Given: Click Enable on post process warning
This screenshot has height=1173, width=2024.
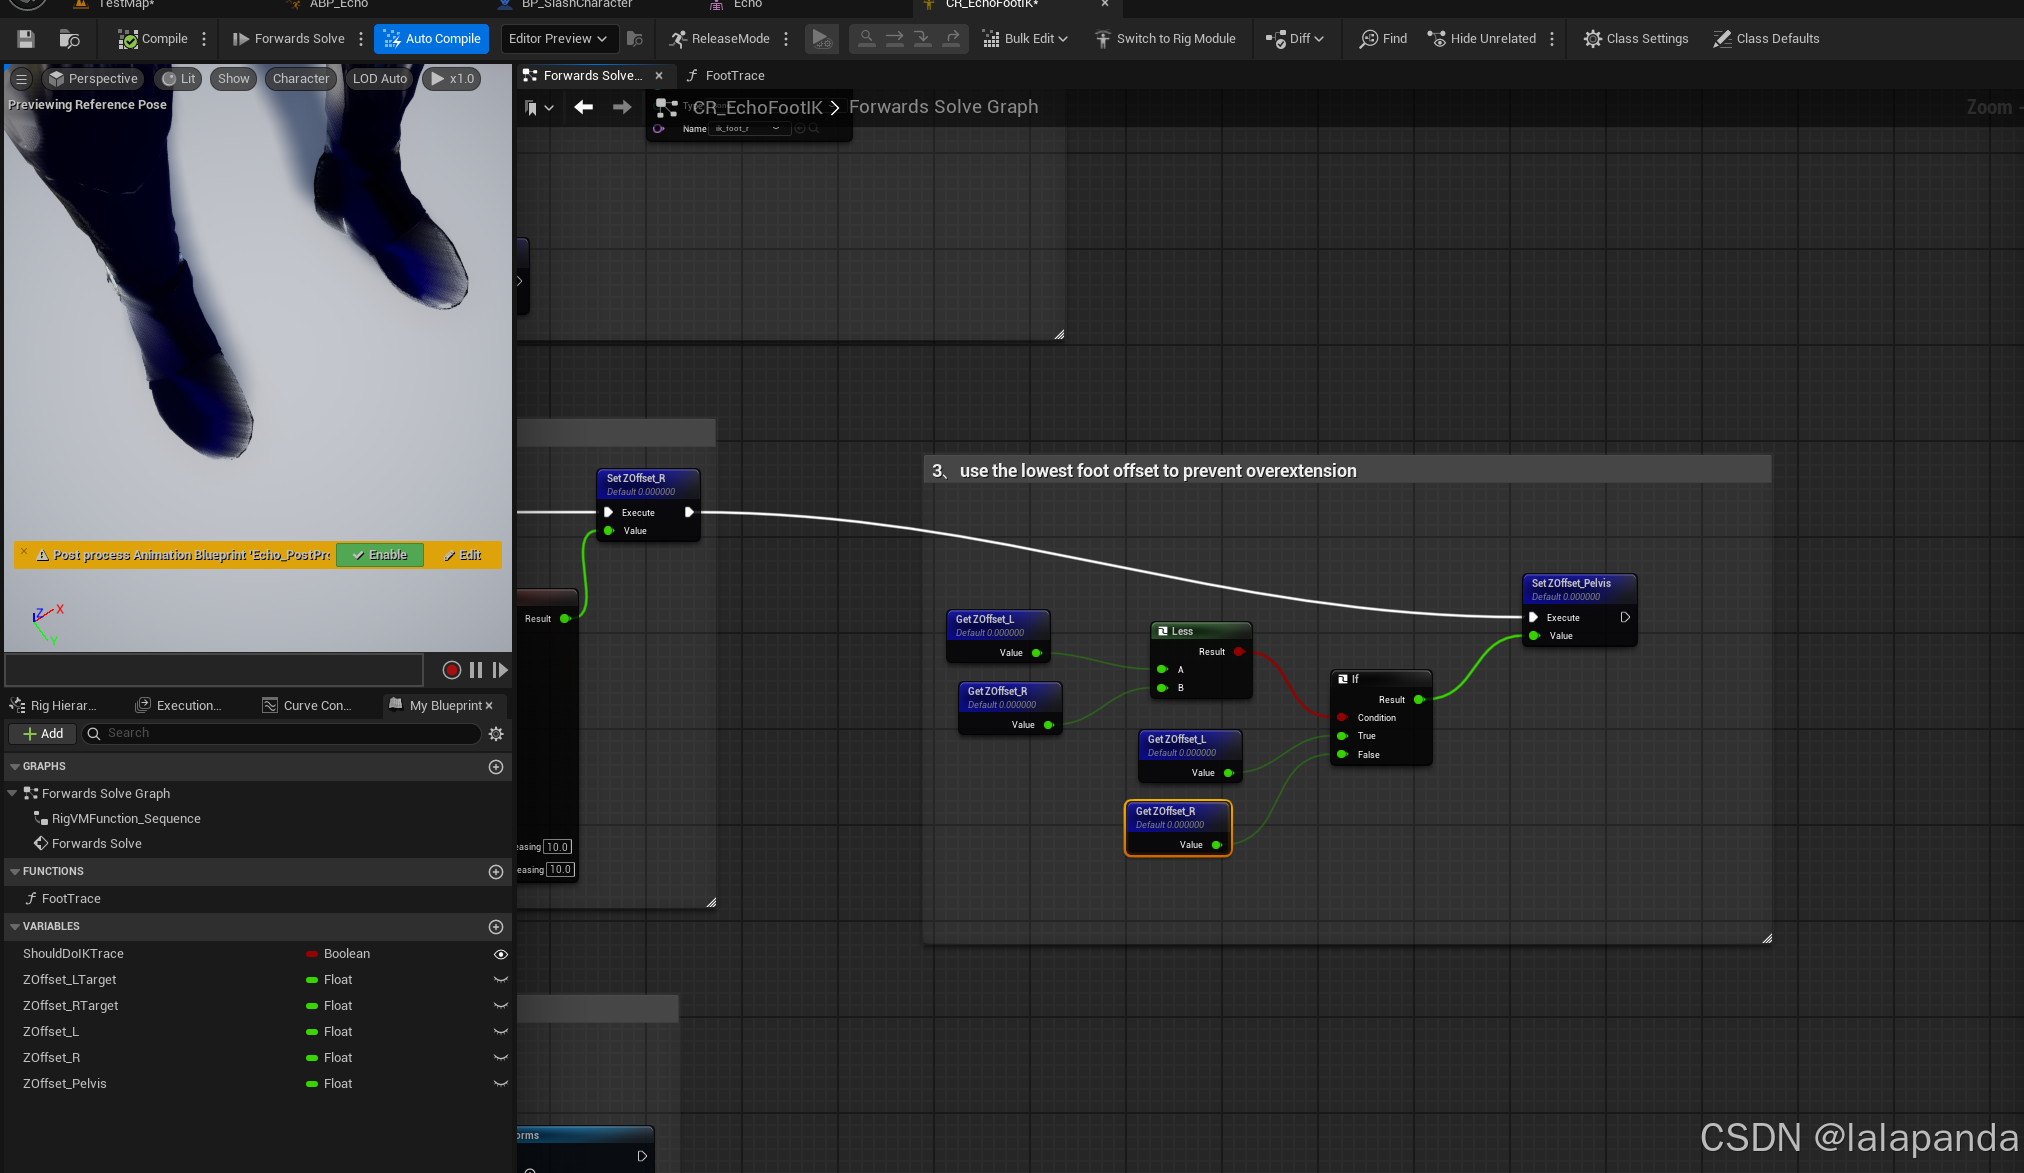Looking at the screenshot, I should click(x=380, y=555).
